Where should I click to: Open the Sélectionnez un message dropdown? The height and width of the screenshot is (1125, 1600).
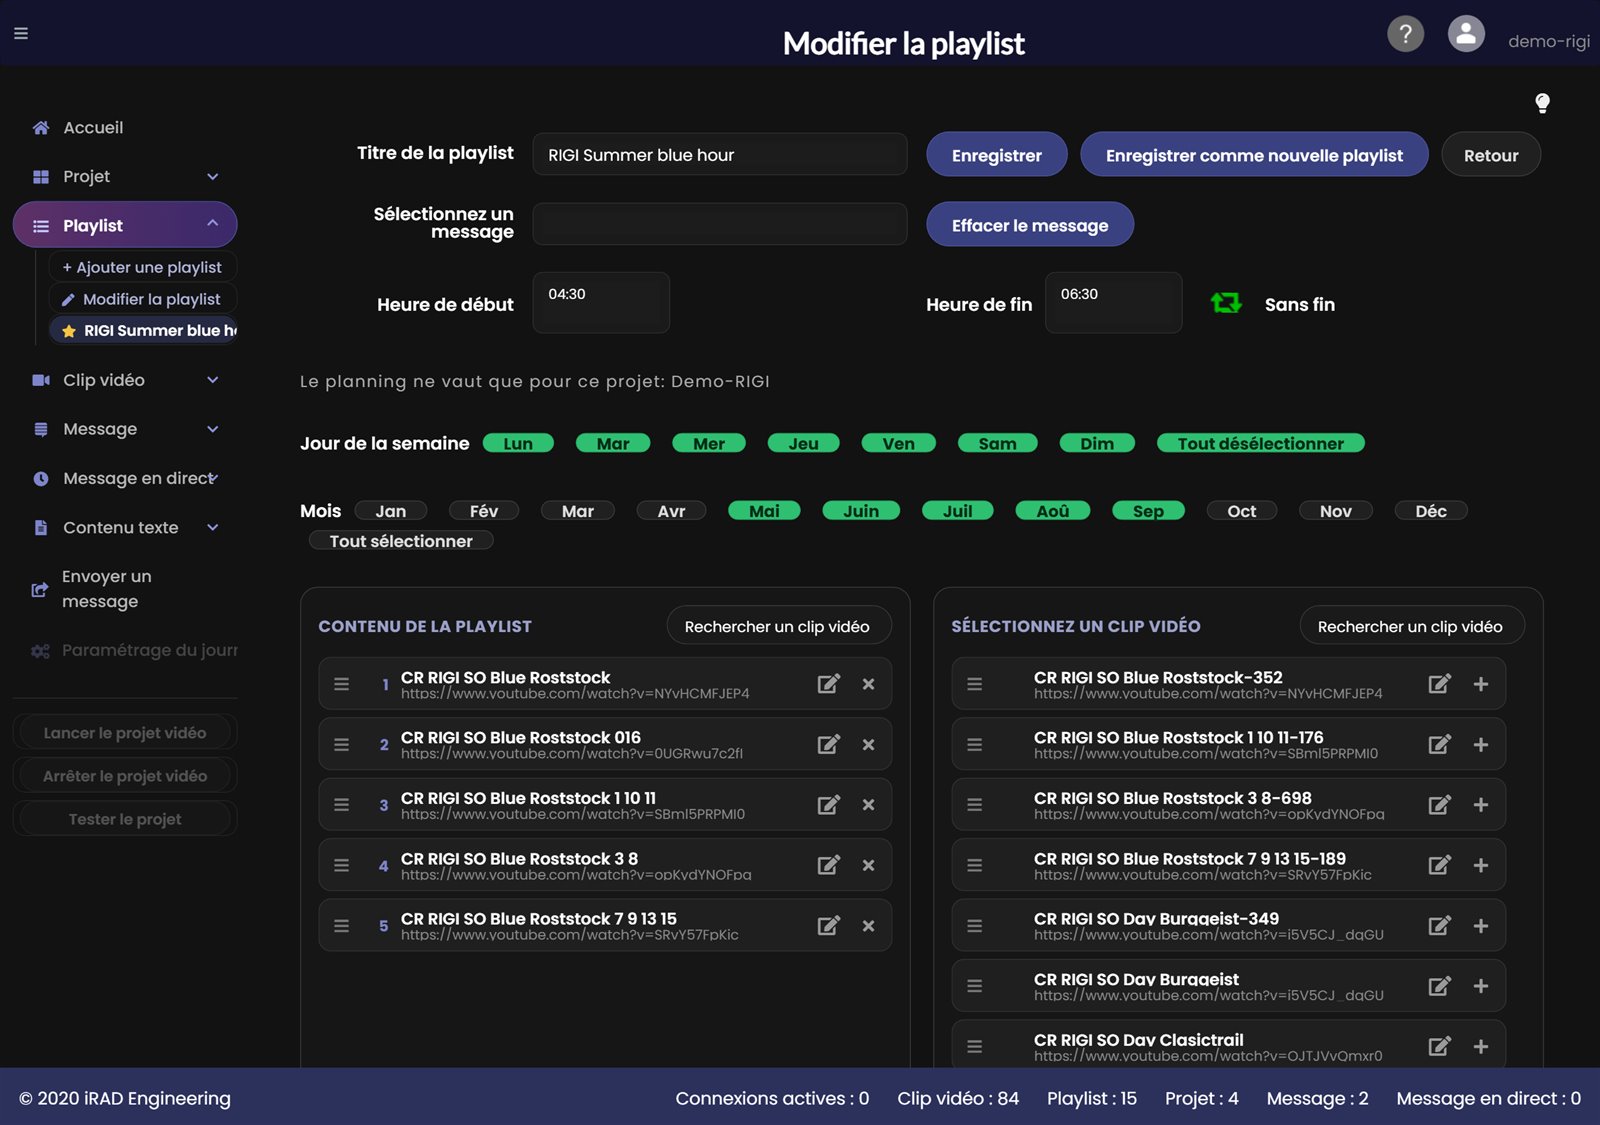pos(720,224)
